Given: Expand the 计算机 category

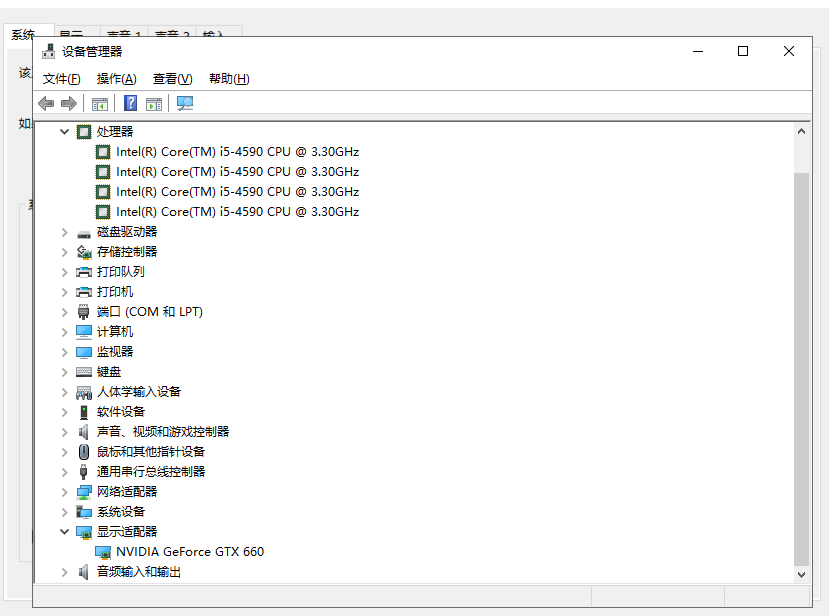Looking at the screenshot, I should (x=65, y=332).
